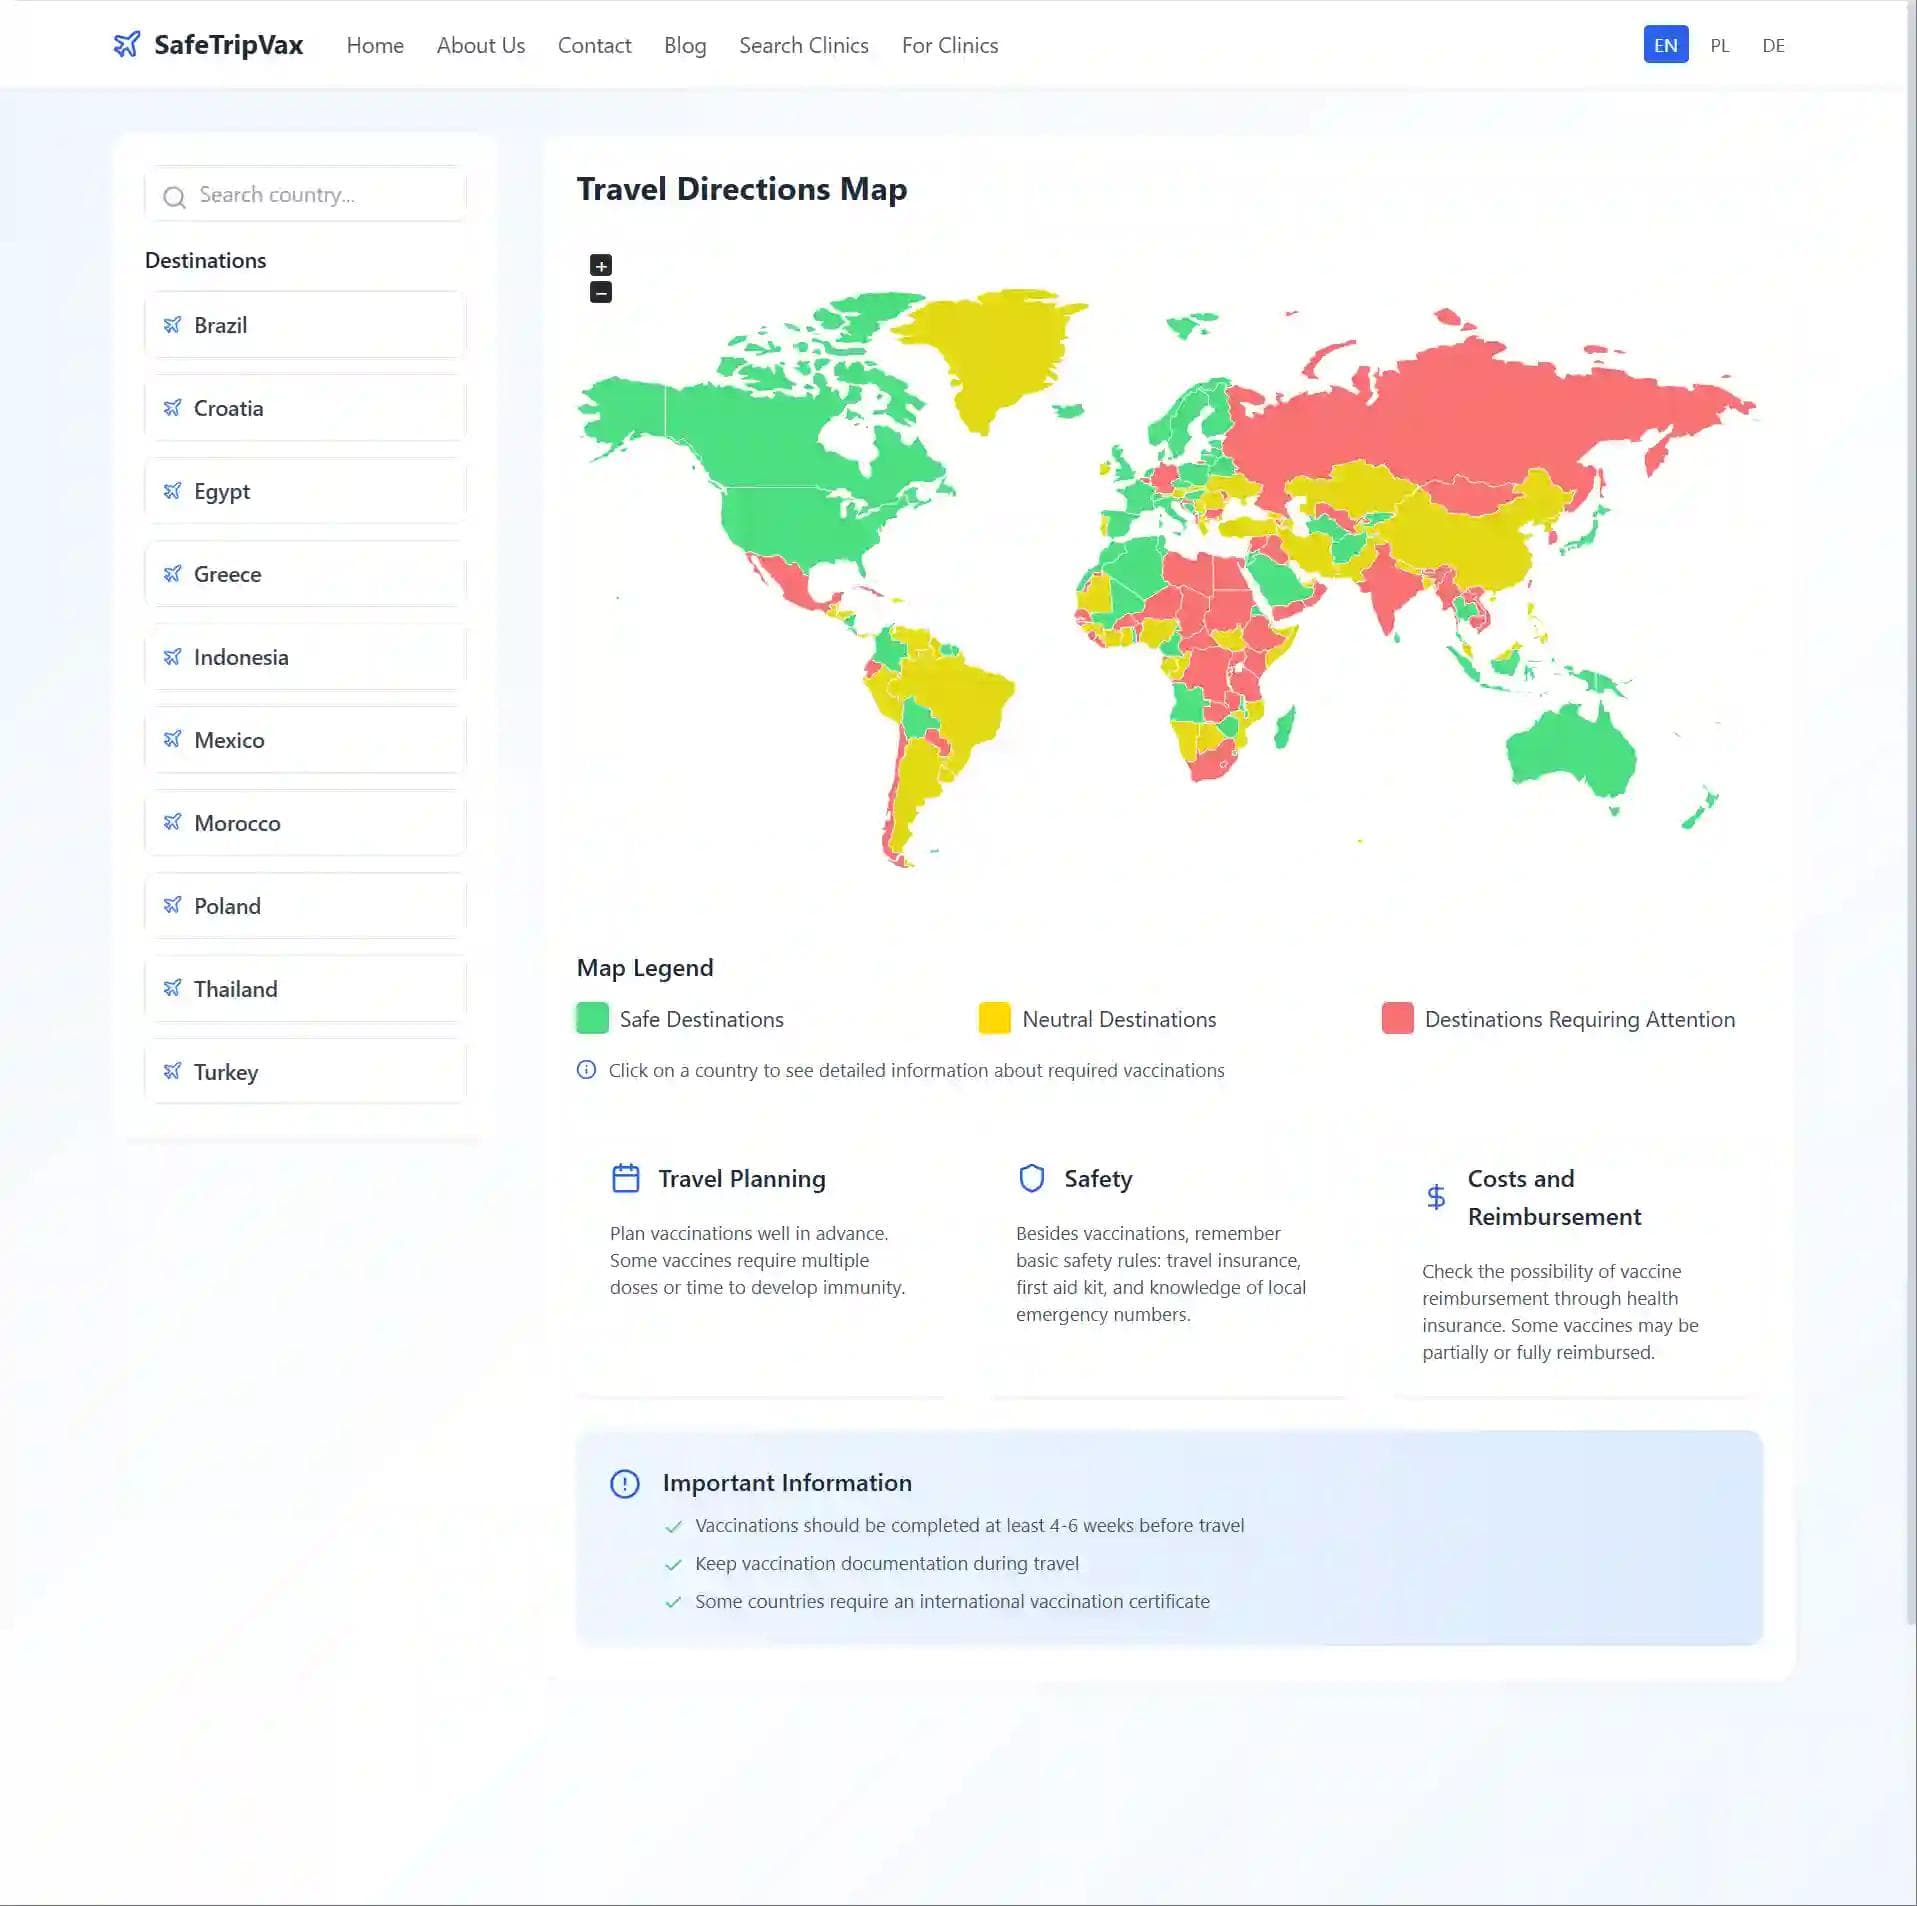Click the green Safe Destinations swatch
This screenshot has width=1917, height=1906.
593,1018
